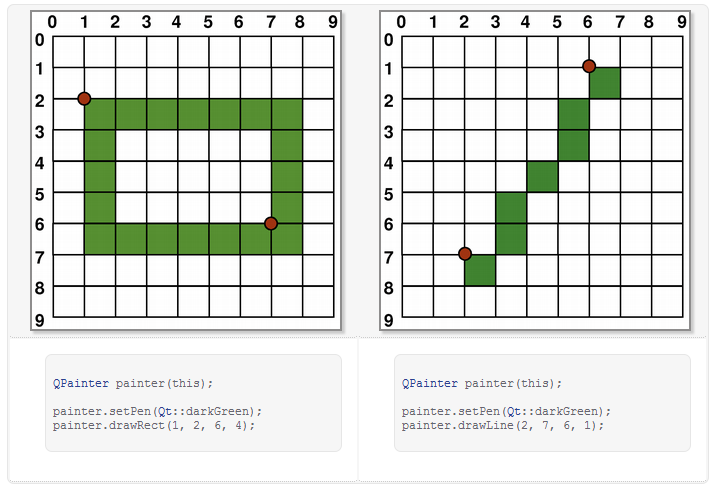Screen dimensions: 716x489
Task: Click row label 9 beside the right grid
Action: click(388, 320)
